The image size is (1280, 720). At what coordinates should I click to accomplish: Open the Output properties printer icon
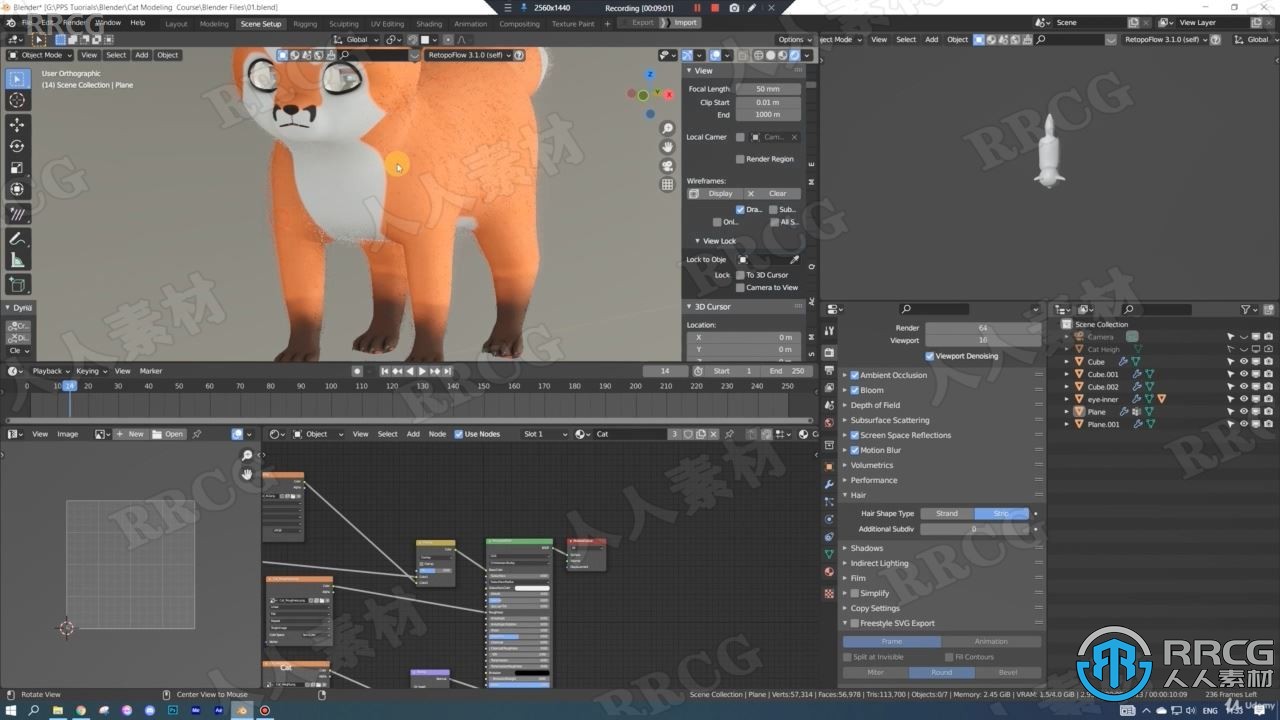[x=829, y=370]
